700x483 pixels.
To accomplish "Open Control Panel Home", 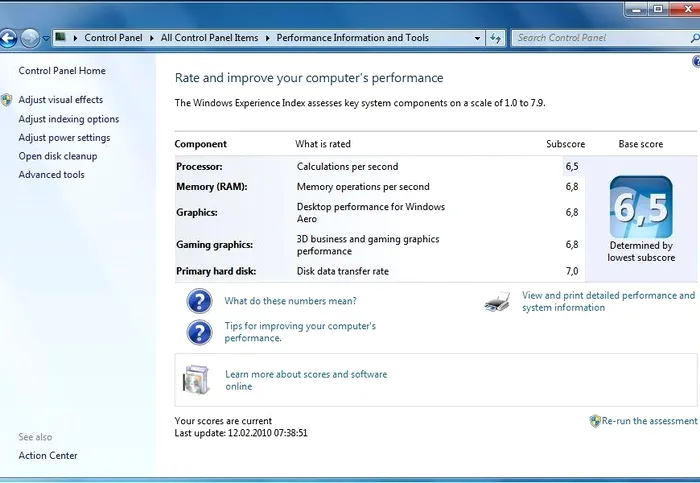I will [62, 71].
